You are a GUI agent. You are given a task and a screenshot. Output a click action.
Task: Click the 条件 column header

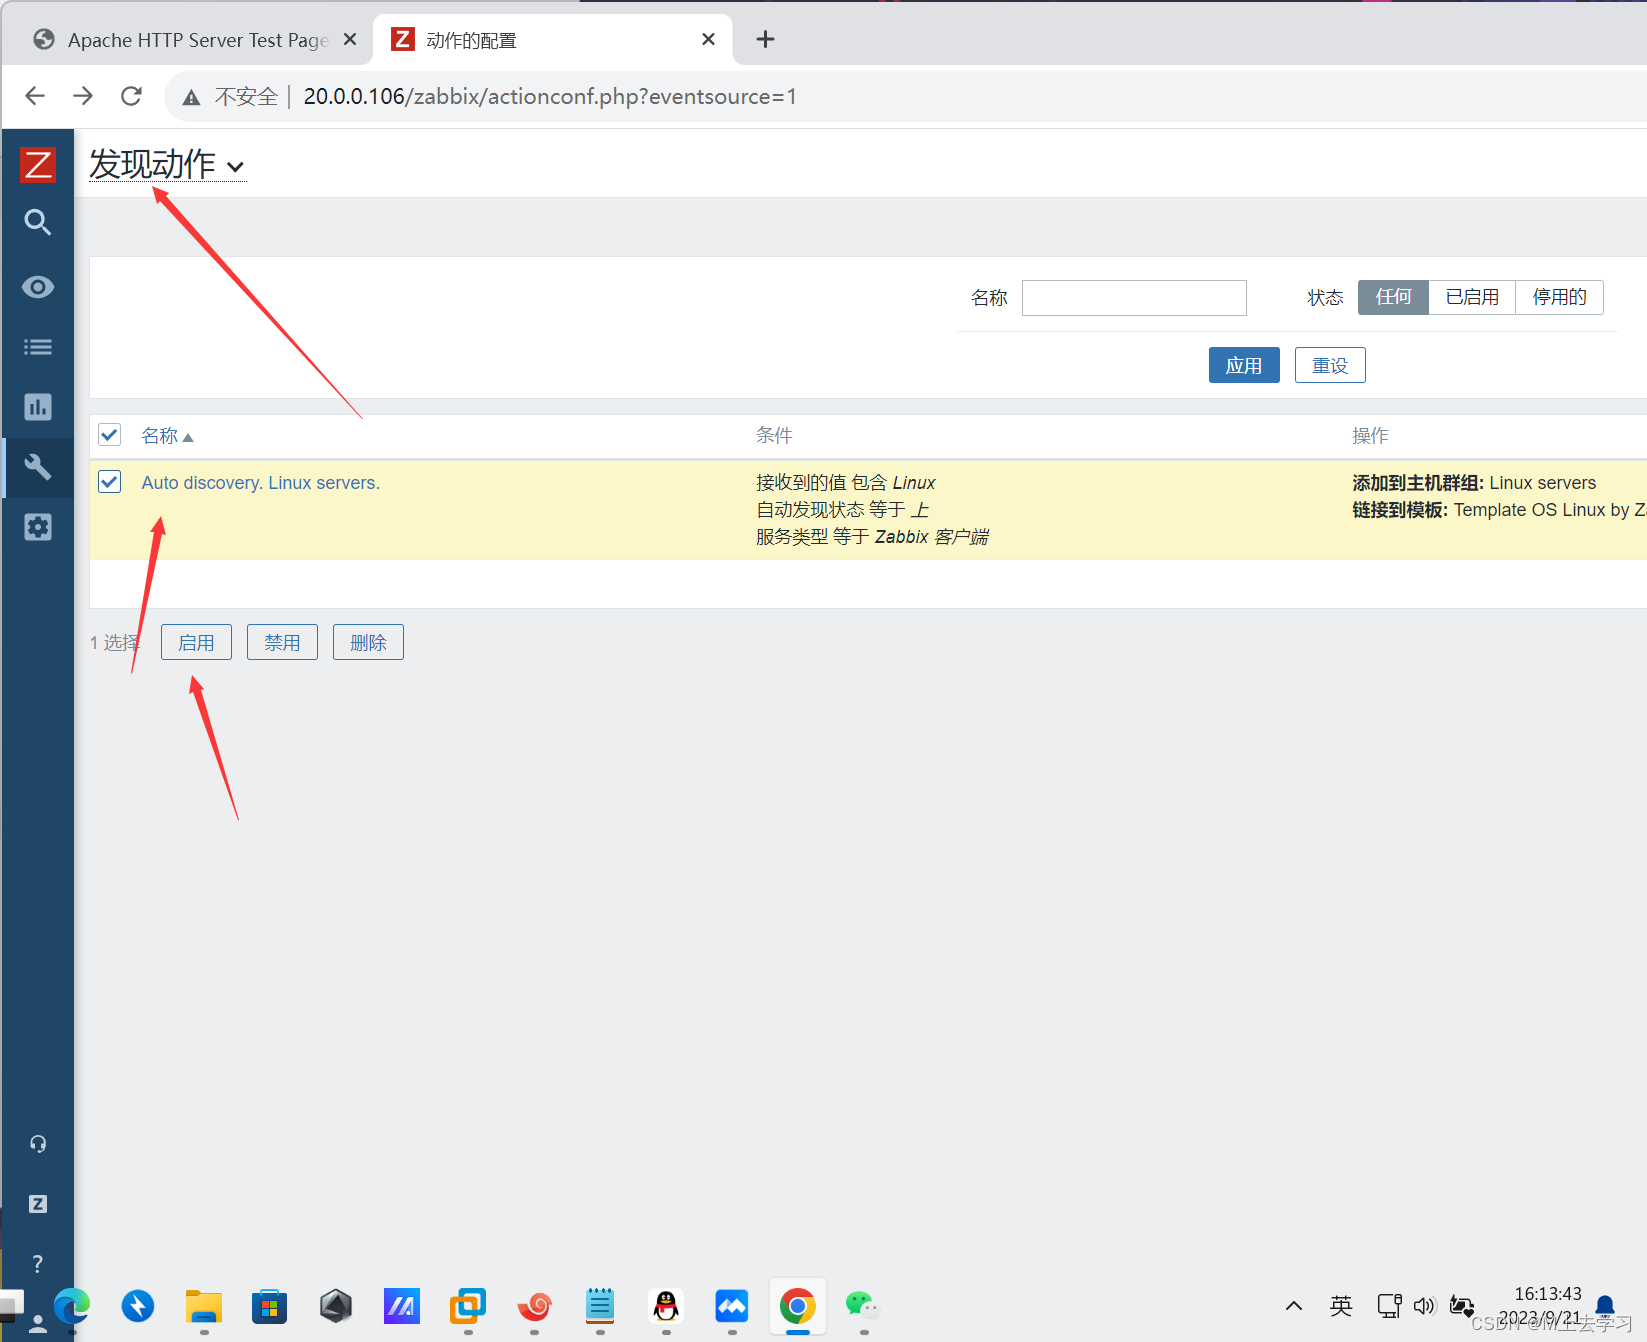click(774, 435)
